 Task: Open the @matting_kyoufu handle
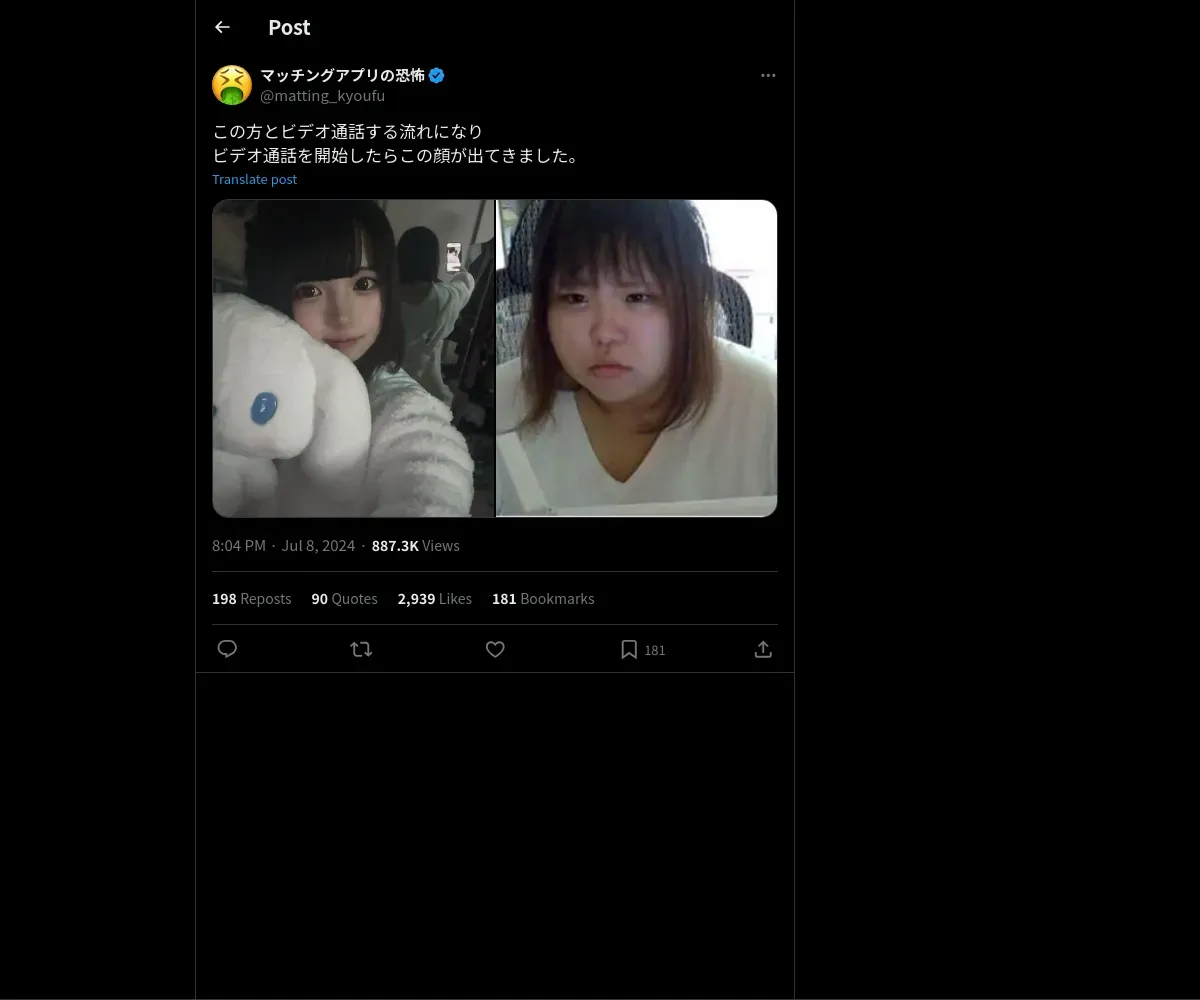click(322, 96)
